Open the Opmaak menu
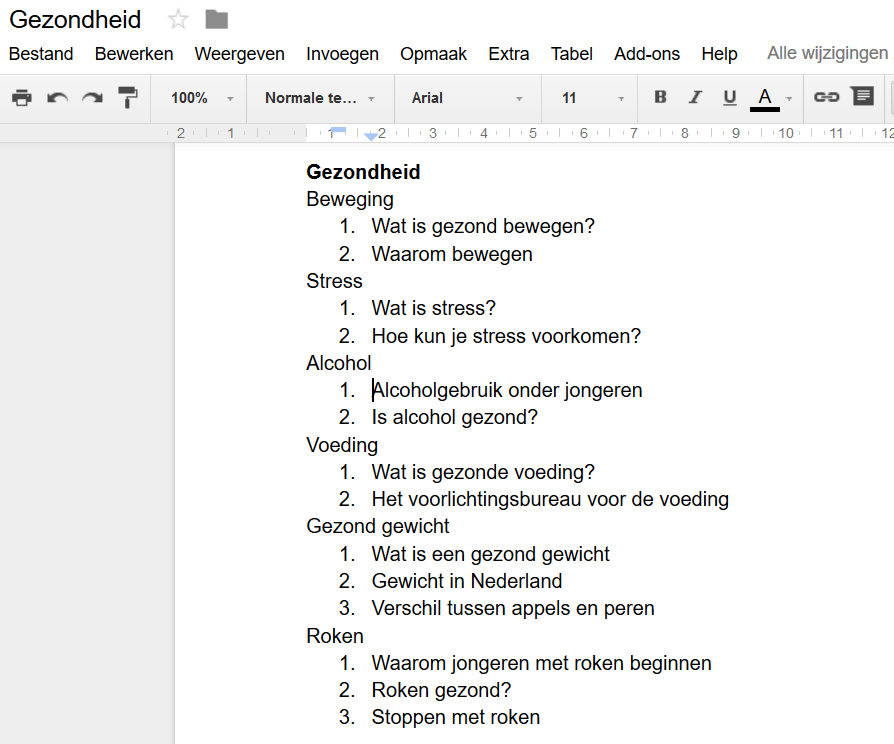Image resolution: width=894 pixels, height=744 pixels. coord(433,54)
